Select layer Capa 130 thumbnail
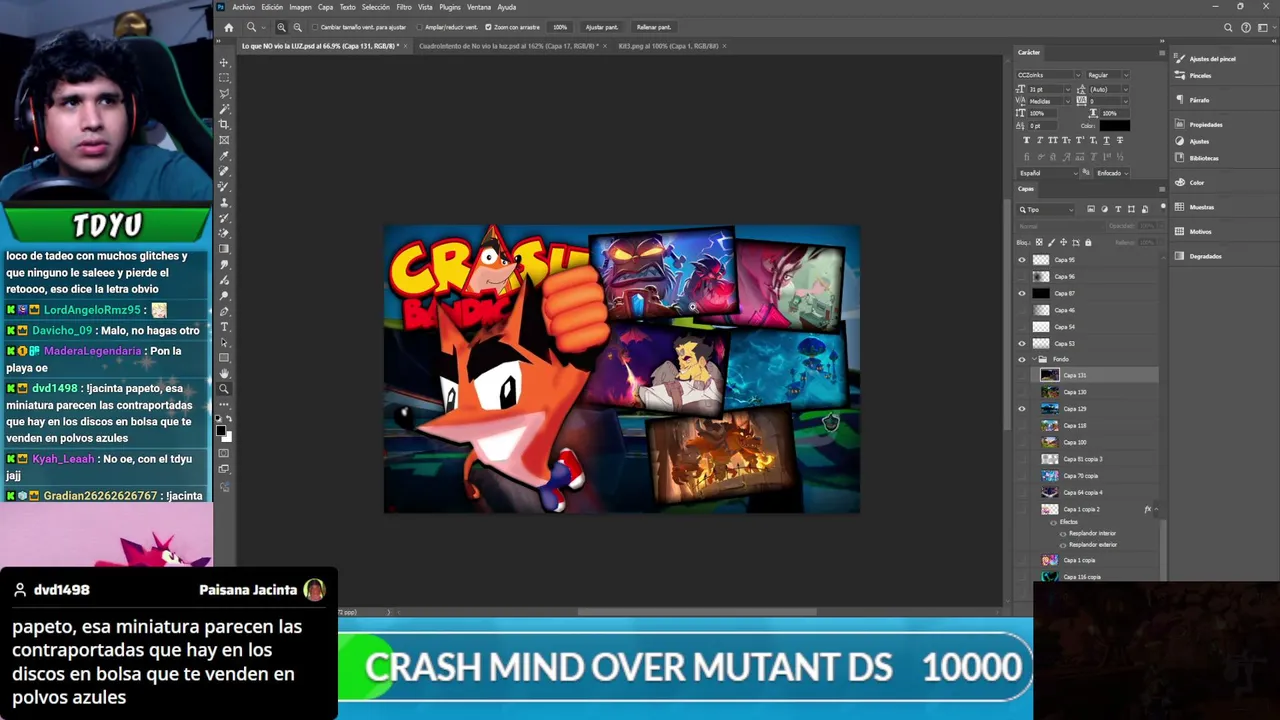The image size is (1280, 720). tap(1049, 392)
